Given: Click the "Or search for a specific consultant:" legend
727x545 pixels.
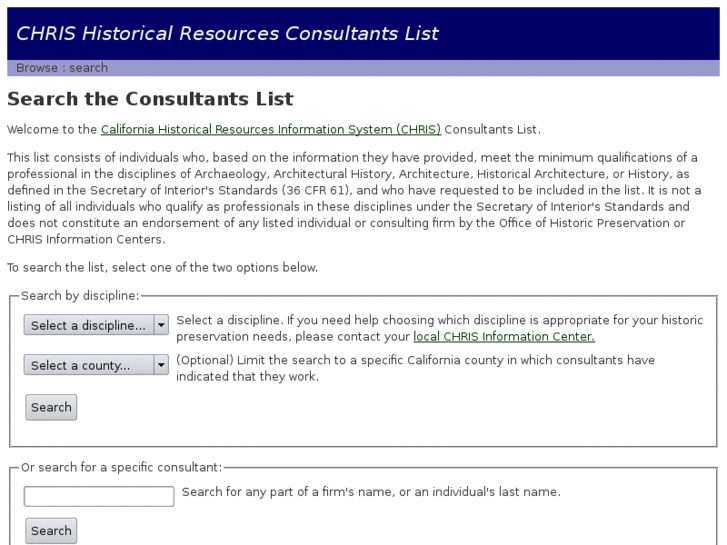Looking at the screenshot, I should pos(122,468).
